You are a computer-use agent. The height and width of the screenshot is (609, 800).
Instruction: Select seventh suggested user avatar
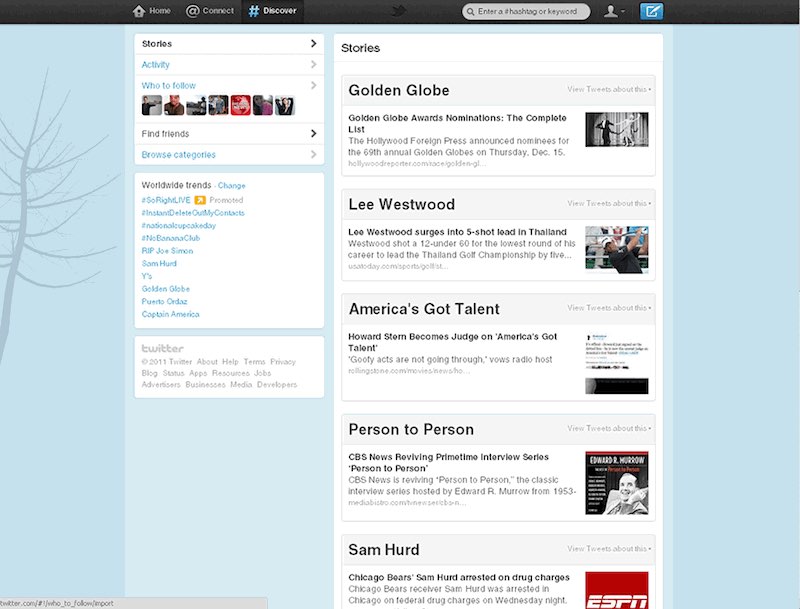pyautogui.click(x=285, y=105)
